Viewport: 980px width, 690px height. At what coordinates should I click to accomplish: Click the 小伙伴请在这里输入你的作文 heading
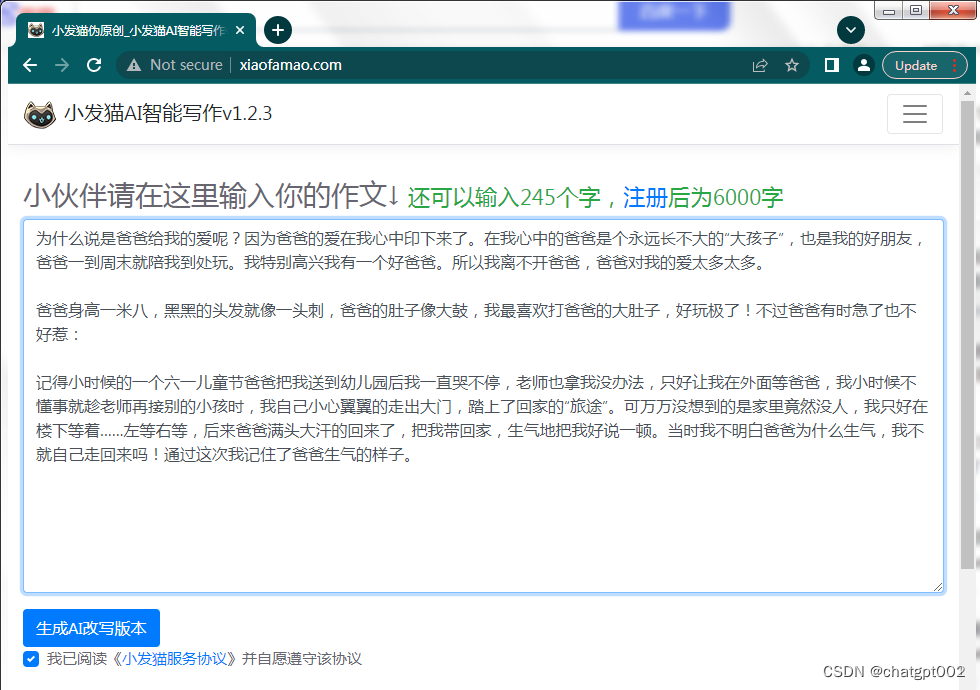[211, 195]
